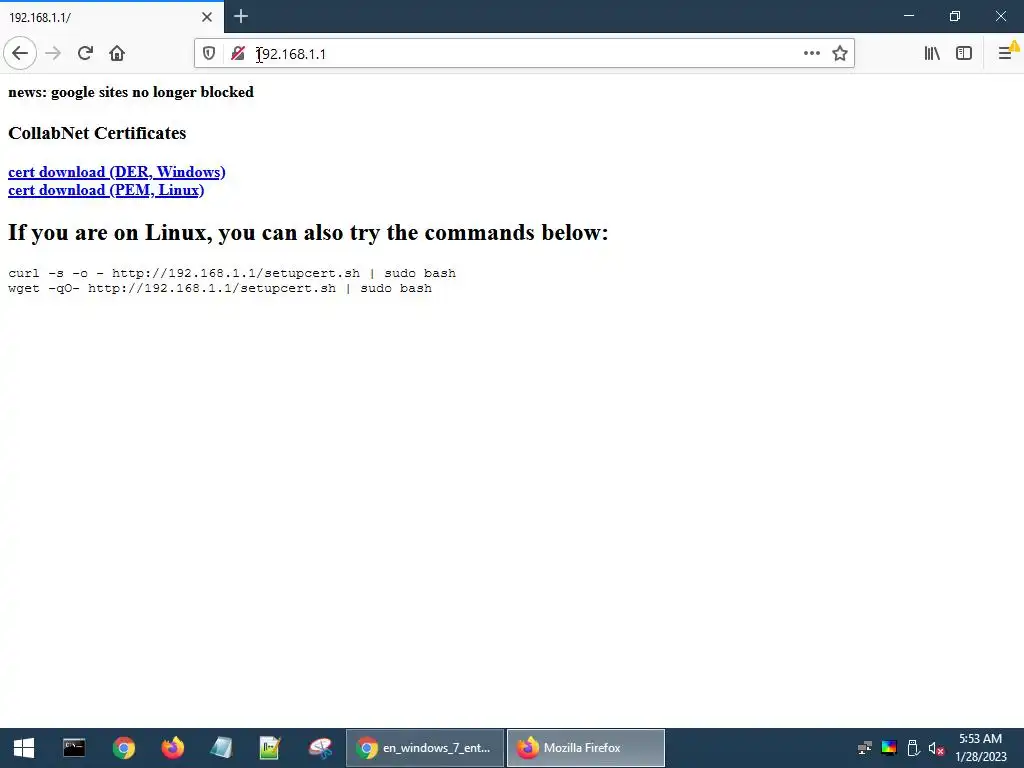
Task: Click the curl setupcert.sh command line
Action: 232,273
